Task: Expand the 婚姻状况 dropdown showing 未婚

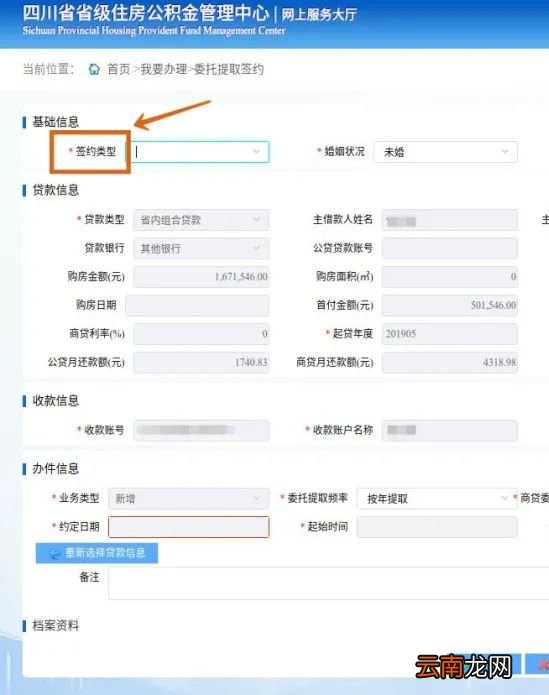Action: pyautogui.click(x=445, y=152)
